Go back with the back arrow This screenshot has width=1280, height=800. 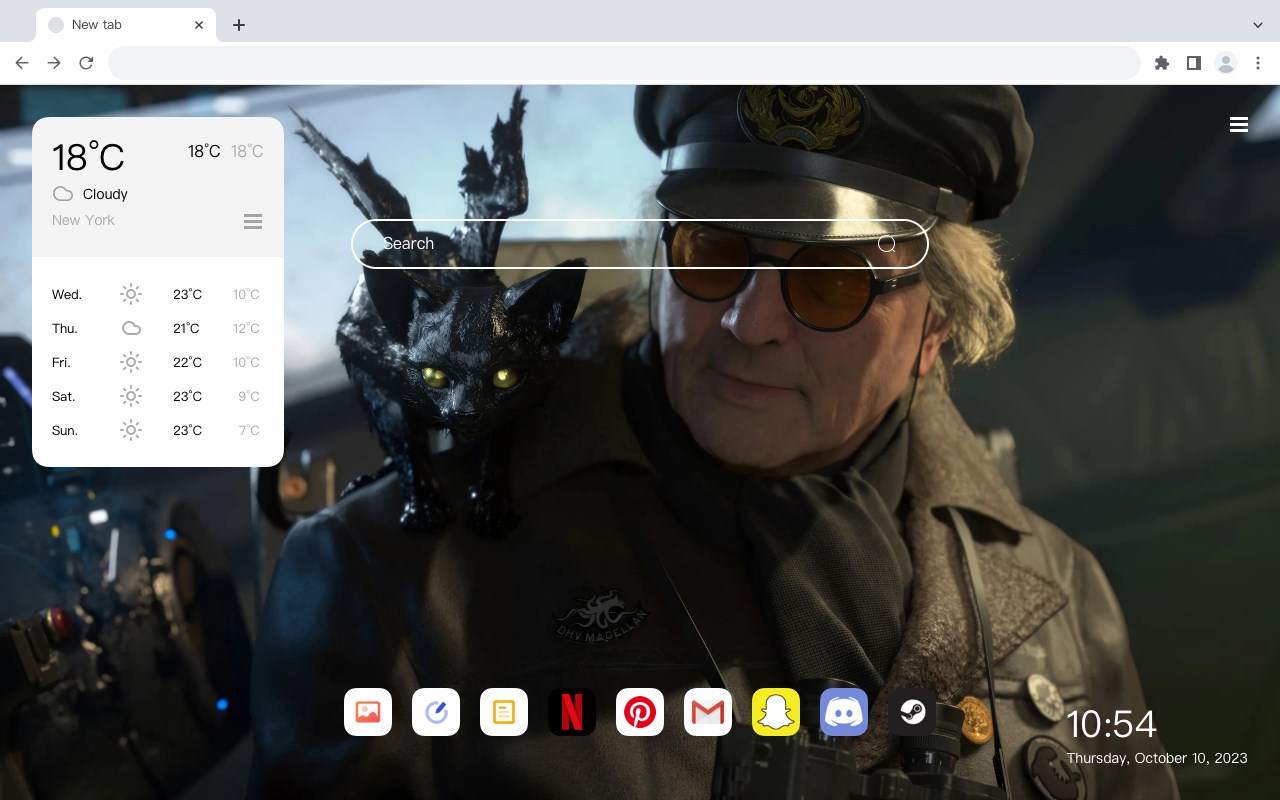click(x=22, y=63)
